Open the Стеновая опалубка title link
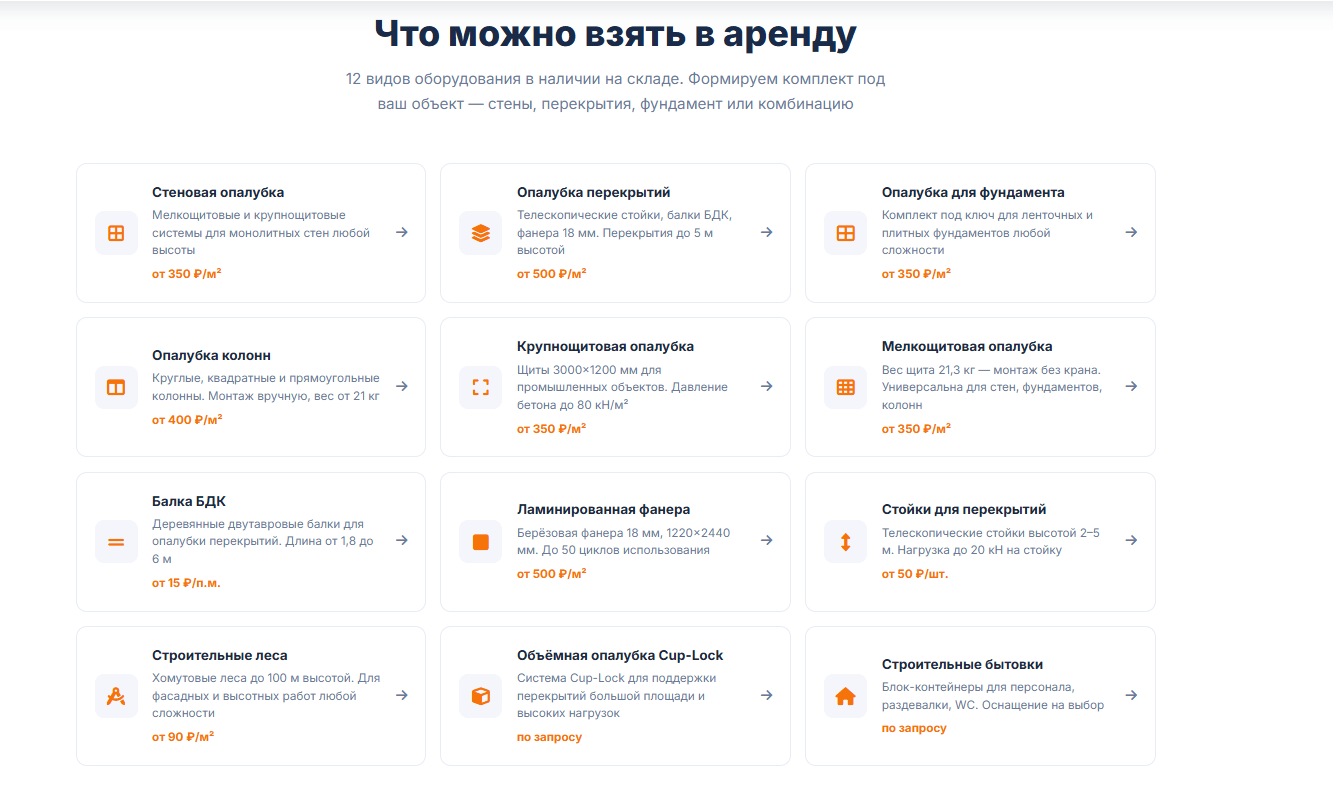Viewport: 1333px width, 811px height. (218, 192)
